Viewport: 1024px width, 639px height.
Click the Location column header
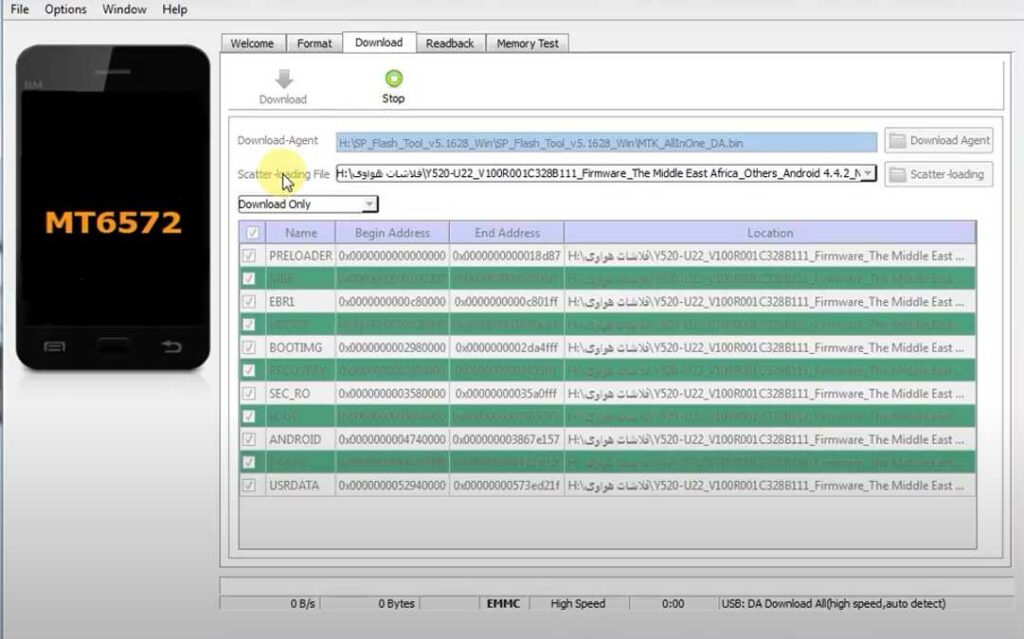point(770,233)
